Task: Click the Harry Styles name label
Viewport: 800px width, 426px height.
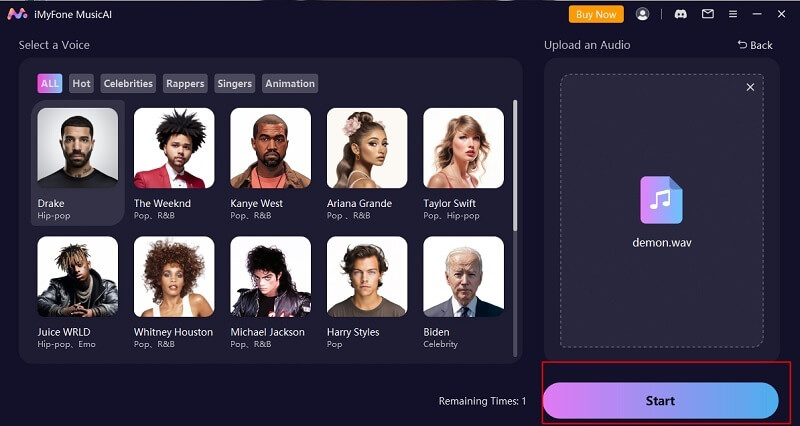Action: pos(353,332)
